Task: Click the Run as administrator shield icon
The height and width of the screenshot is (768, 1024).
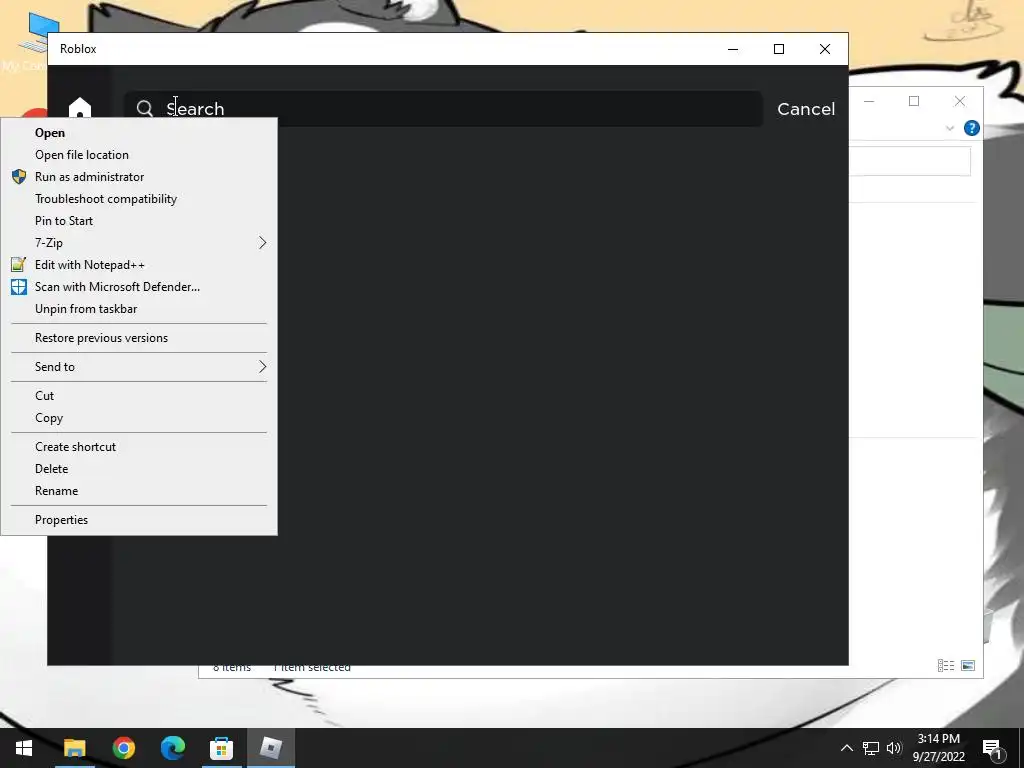Action: click(19, 177)
